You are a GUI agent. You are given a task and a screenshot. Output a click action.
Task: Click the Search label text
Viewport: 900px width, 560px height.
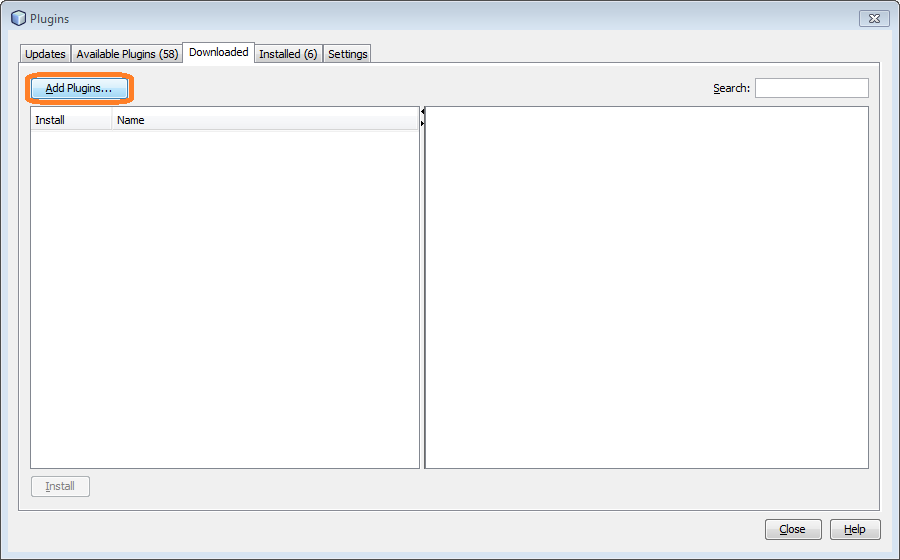pyautogui.click(x=731, y=88)
